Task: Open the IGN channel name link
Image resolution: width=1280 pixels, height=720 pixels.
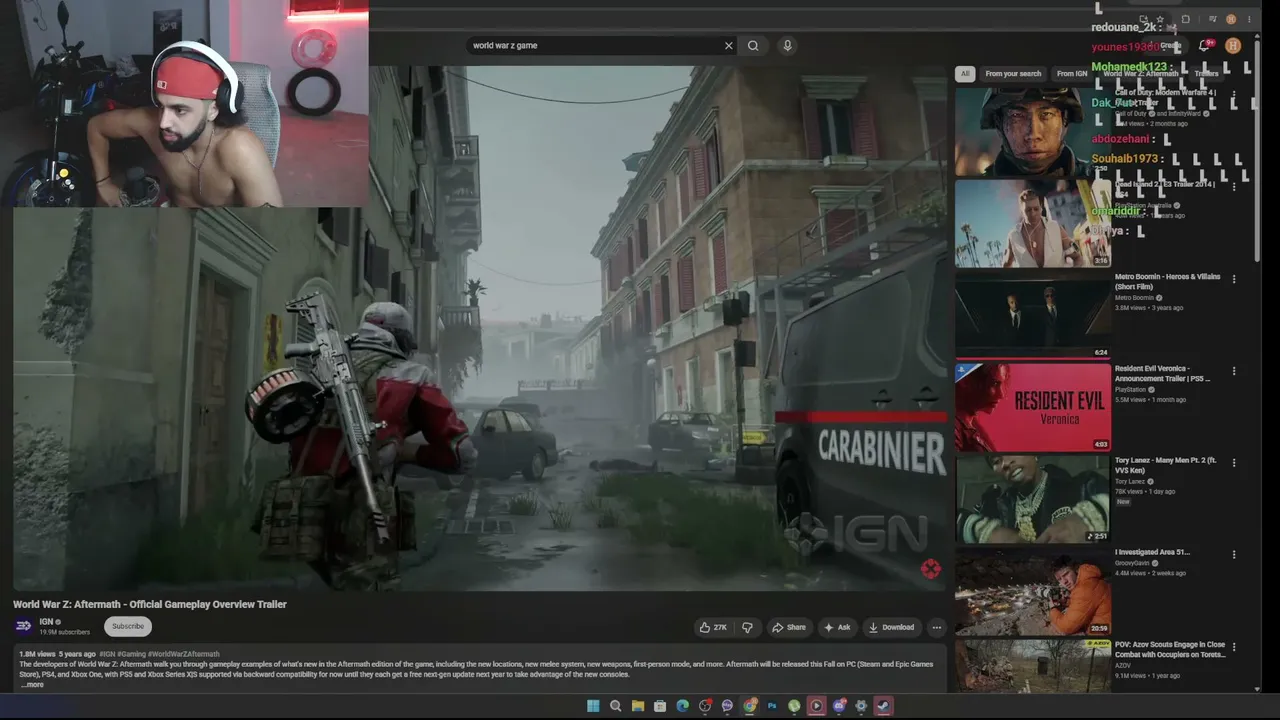Action: tap(46, 622)
